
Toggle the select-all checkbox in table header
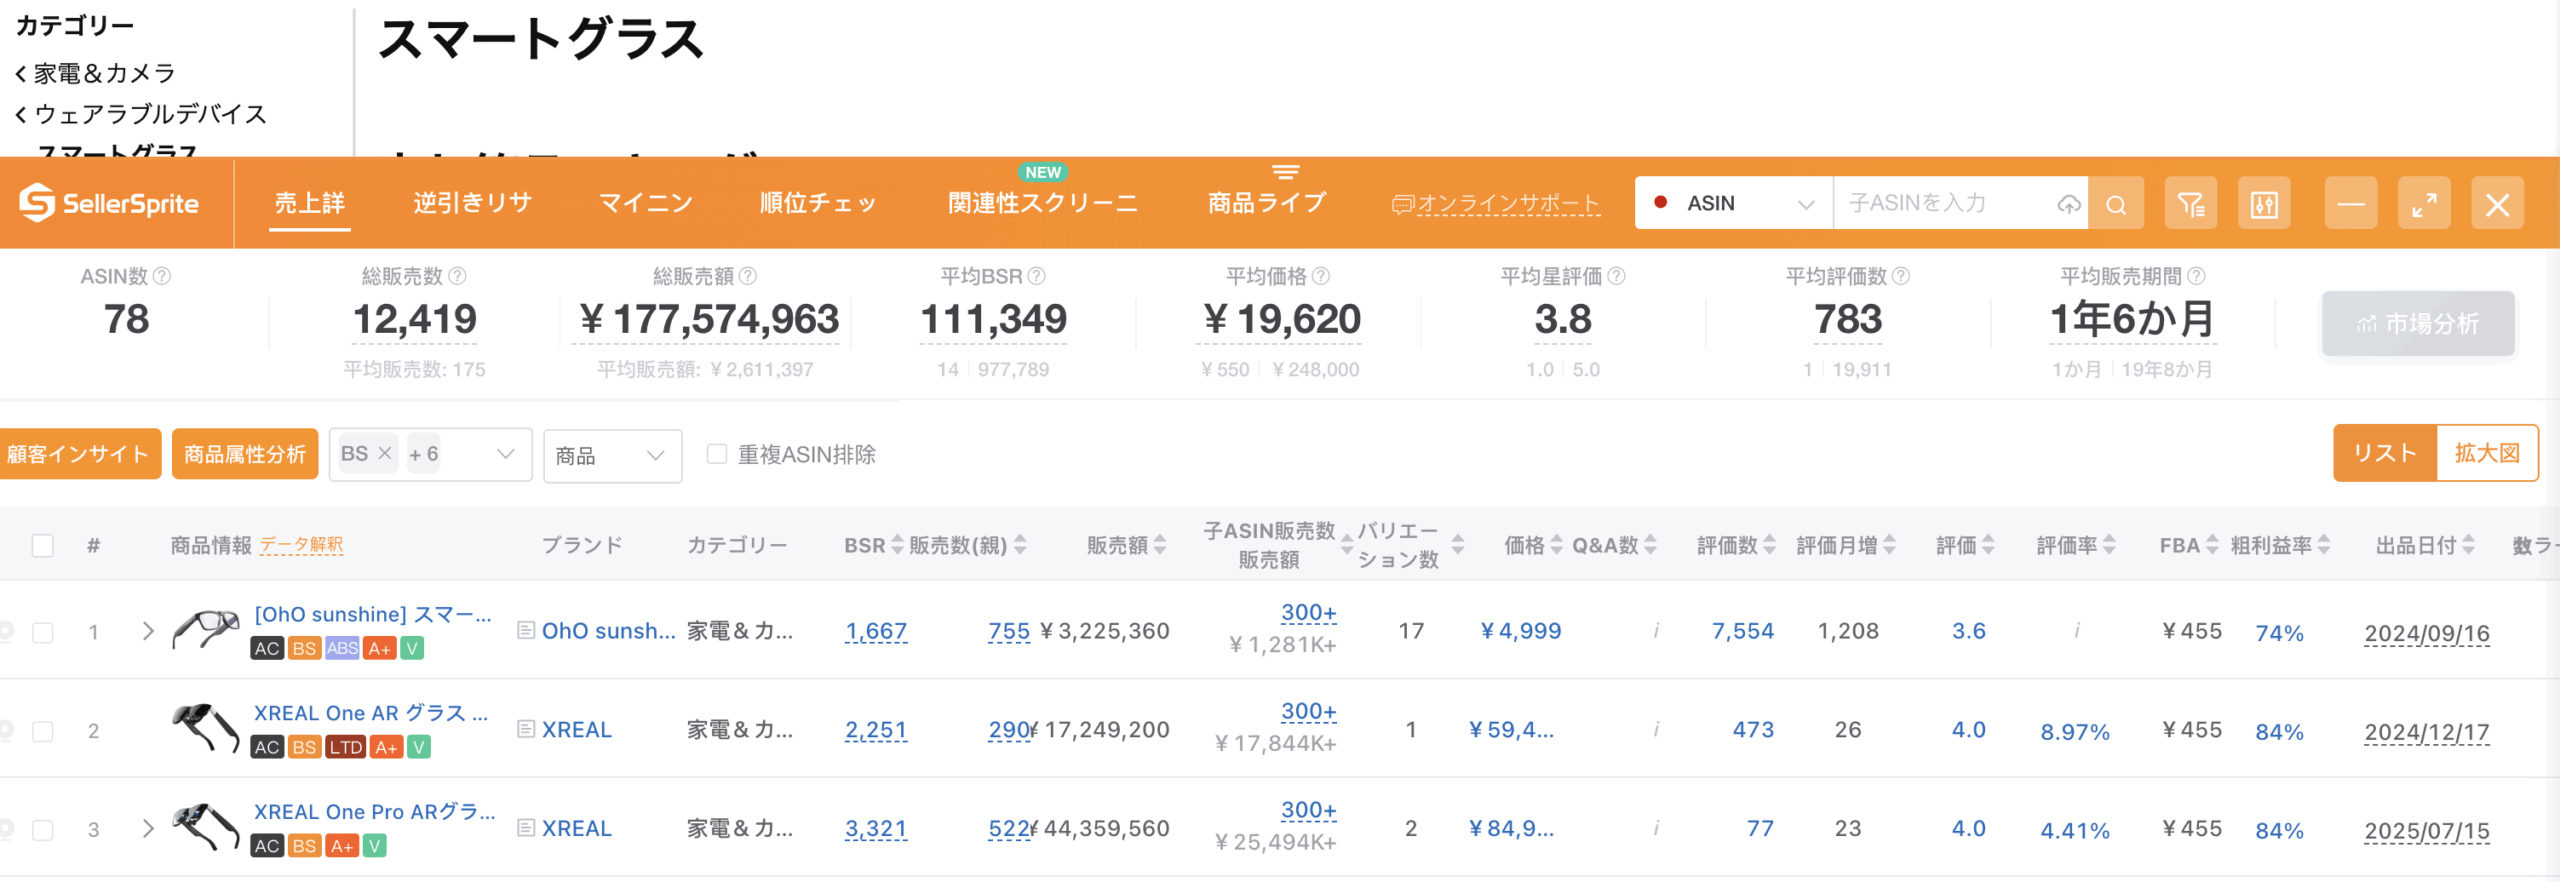tap(42, 545)
